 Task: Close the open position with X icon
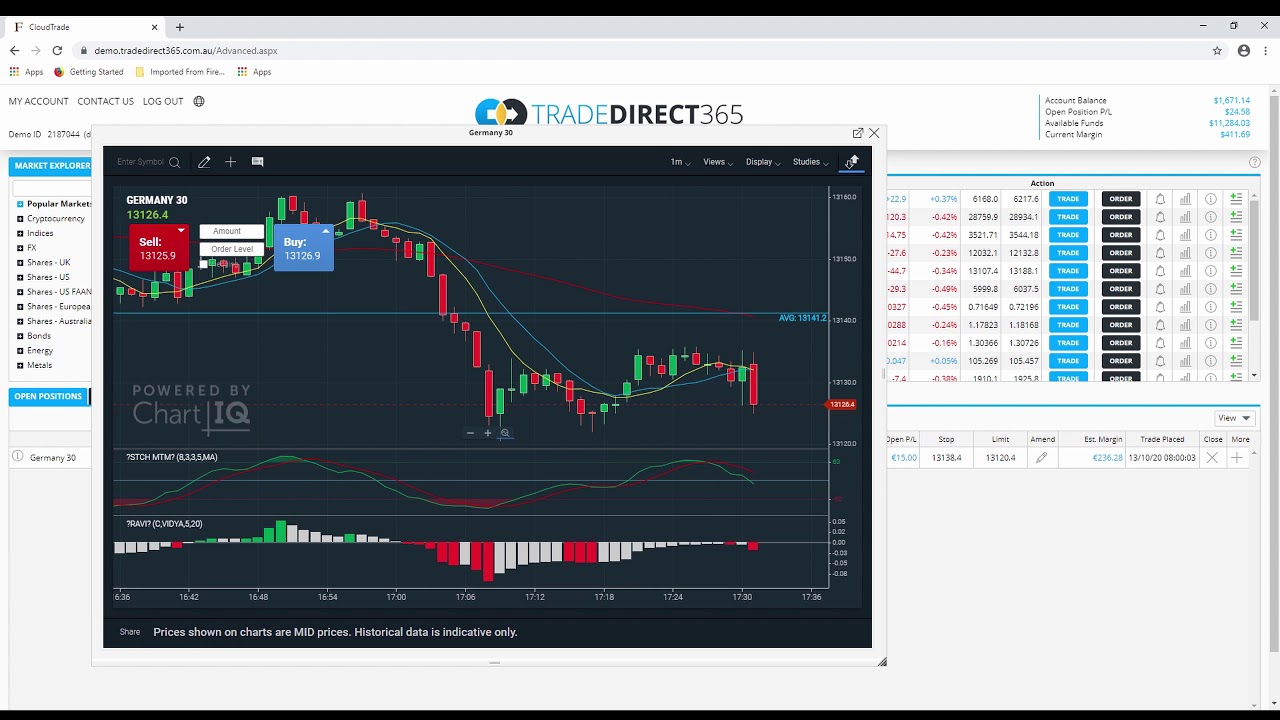pos(1212,458)
